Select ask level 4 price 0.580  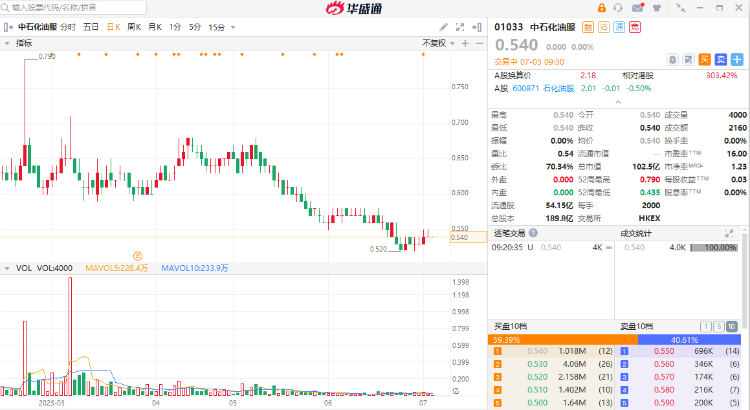click(664, 390)
